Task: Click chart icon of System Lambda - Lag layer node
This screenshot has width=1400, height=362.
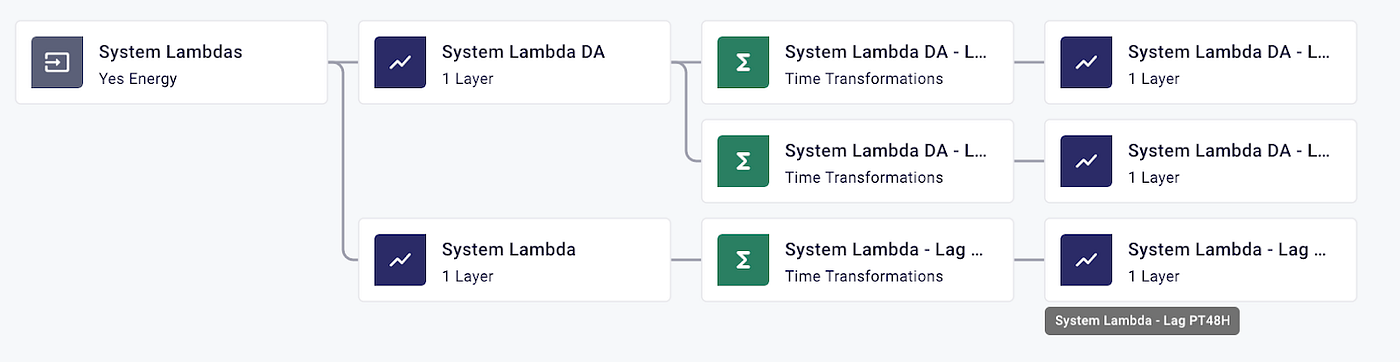Action: (1086, 260)
